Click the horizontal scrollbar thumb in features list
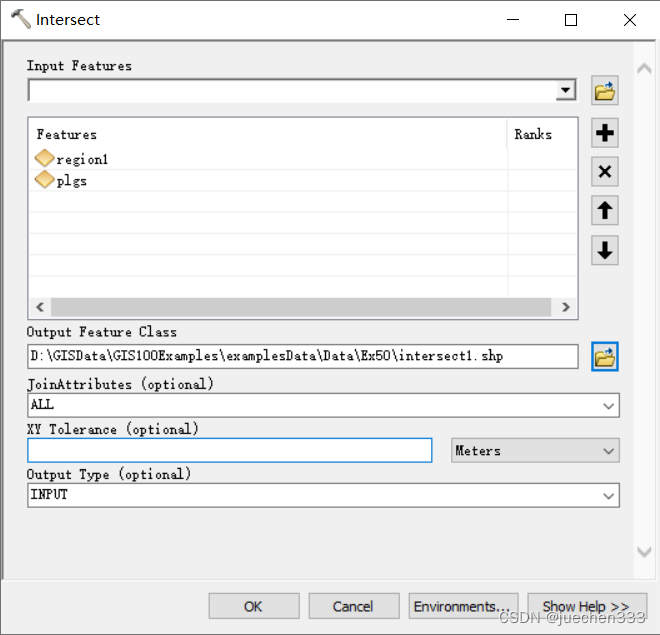Image resolution: width=660 pixels, height=635 pixels. tap(301, 307)
